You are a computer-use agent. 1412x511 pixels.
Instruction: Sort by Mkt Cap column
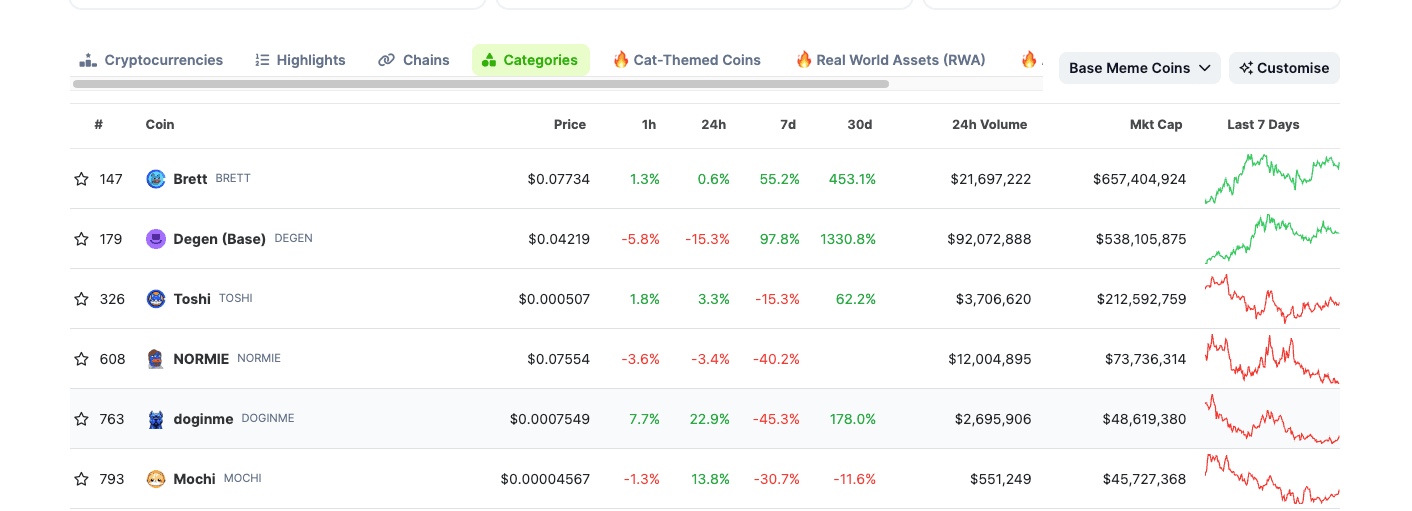point(1156,125)
